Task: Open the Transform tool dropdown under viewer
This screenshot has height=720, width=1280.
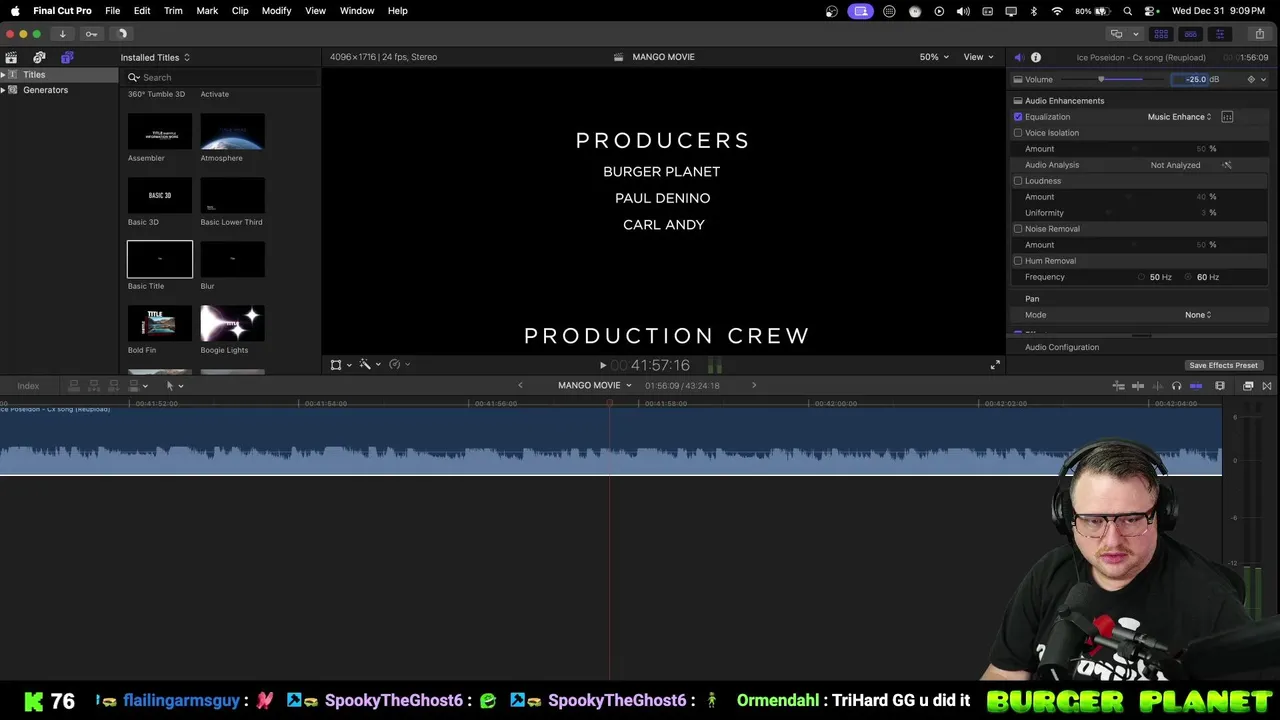Action: click(x=341, y=365)
